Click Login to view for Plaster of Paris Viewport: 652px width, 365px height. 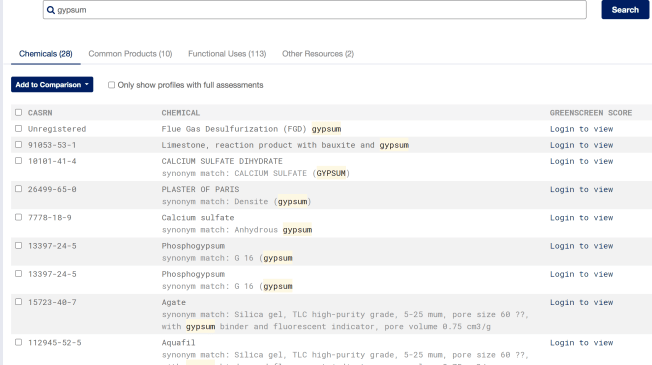[581, 190]
